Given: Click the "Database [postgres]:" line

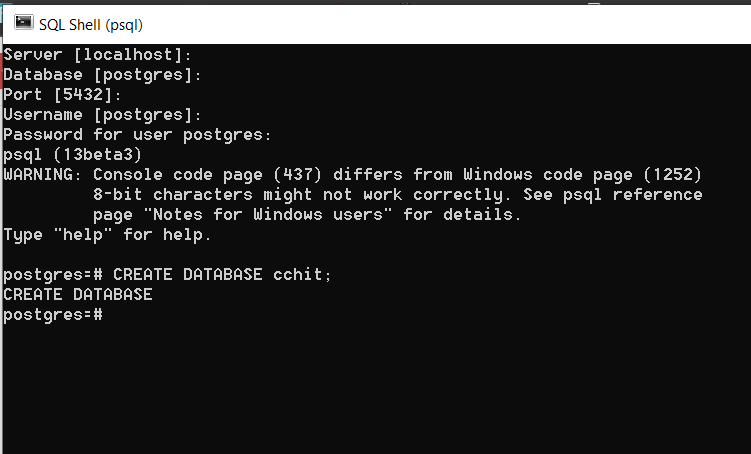Looking at the screenshot, I should (102, 75).
